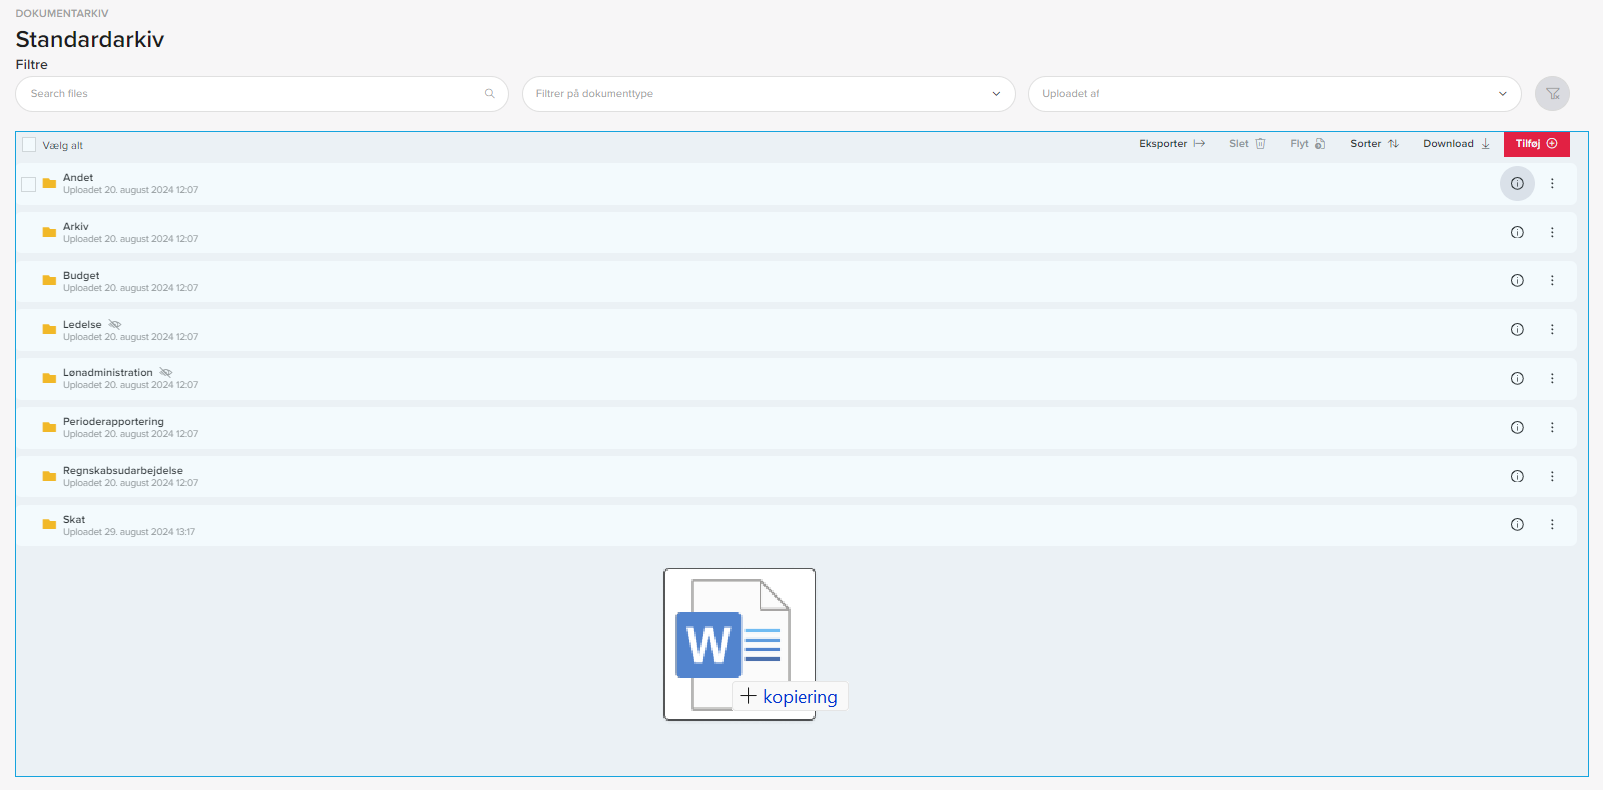Click the Flyt button
The image size is (1603, 790).
click(1307, 144)
